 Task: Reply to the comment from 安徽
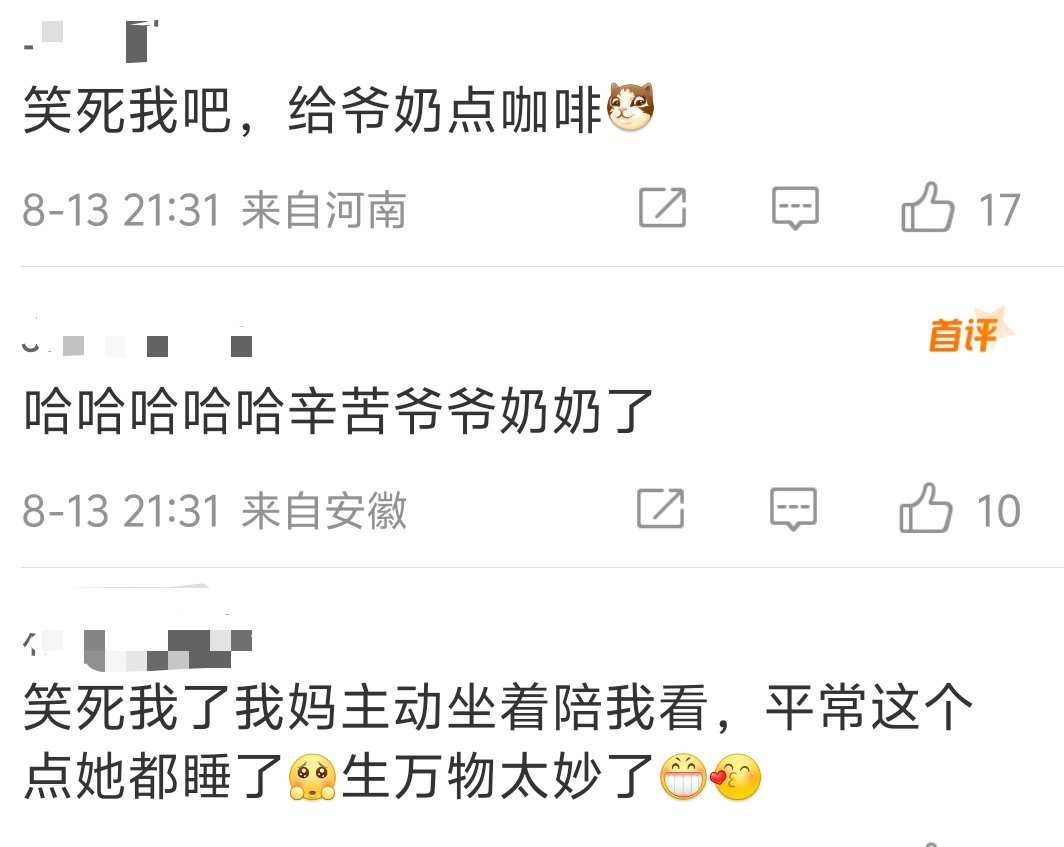793,508
